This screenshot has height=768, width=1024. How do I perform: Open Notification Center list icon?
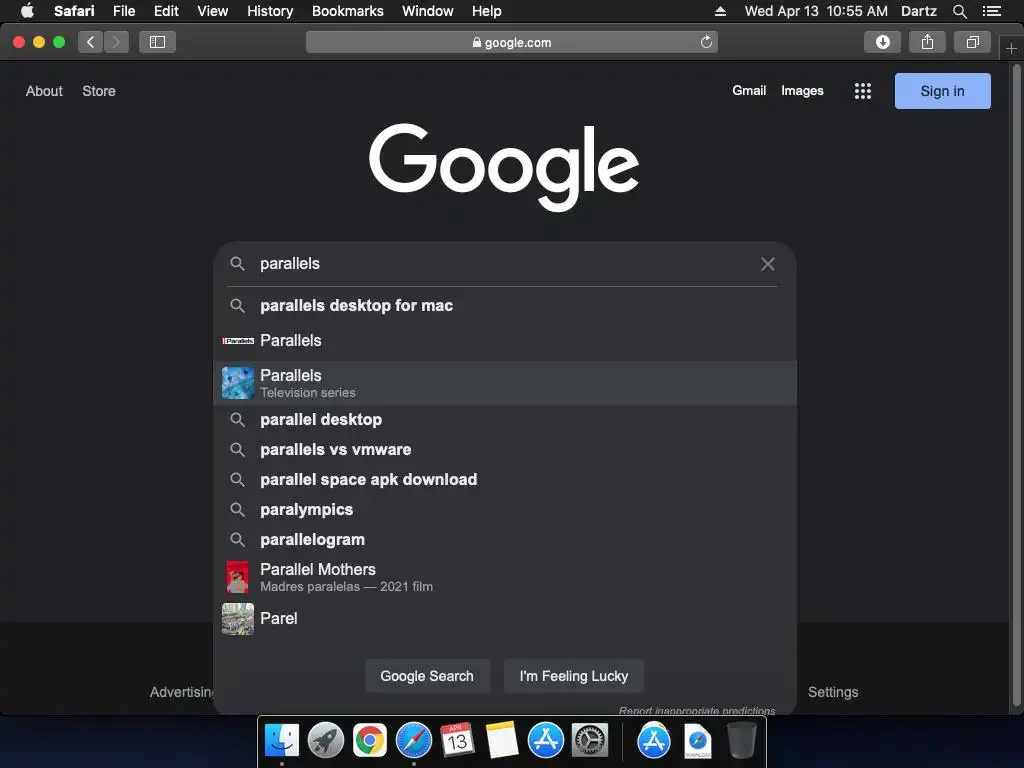click(992, 11)
